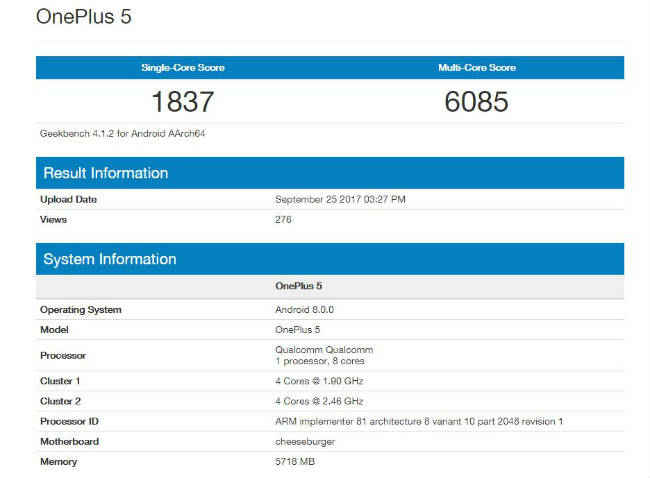This screenshot has width=650, height=478.
Task: Click the Cluster 2 label
Action: pos(60,401)
